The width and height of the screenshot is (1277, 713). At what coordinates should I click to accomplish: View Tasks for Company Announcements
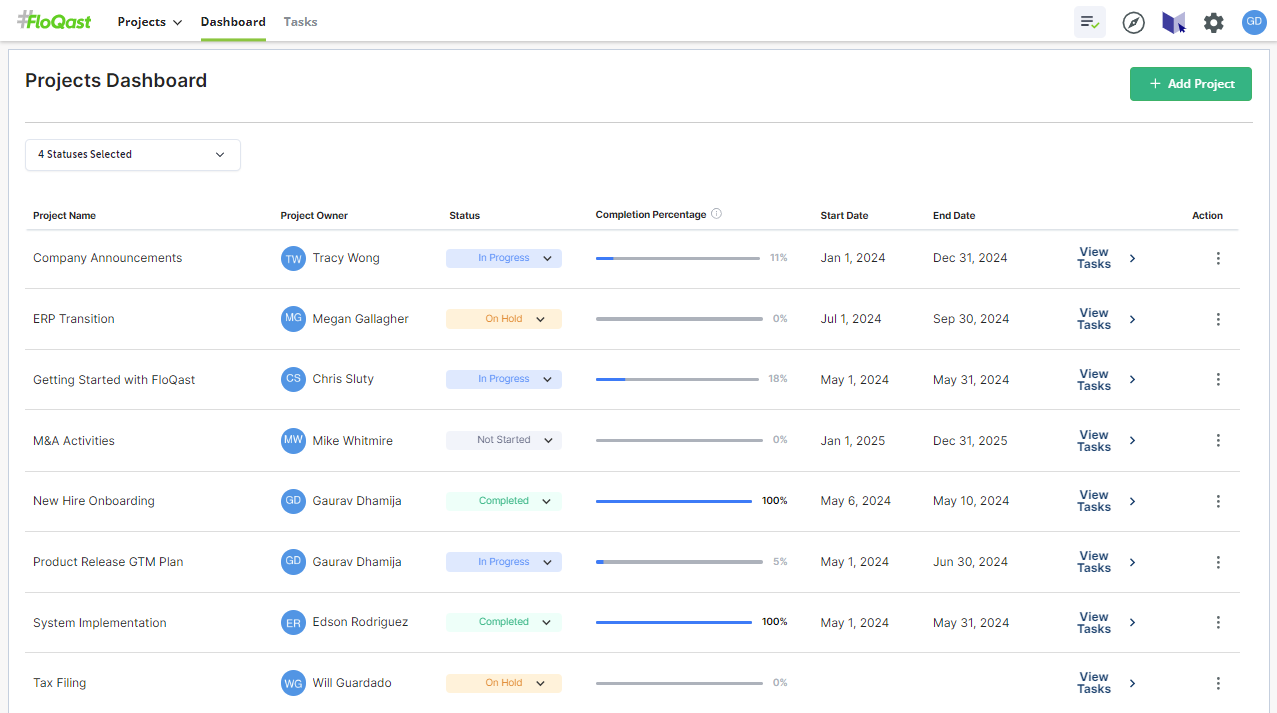[1106, 258]
